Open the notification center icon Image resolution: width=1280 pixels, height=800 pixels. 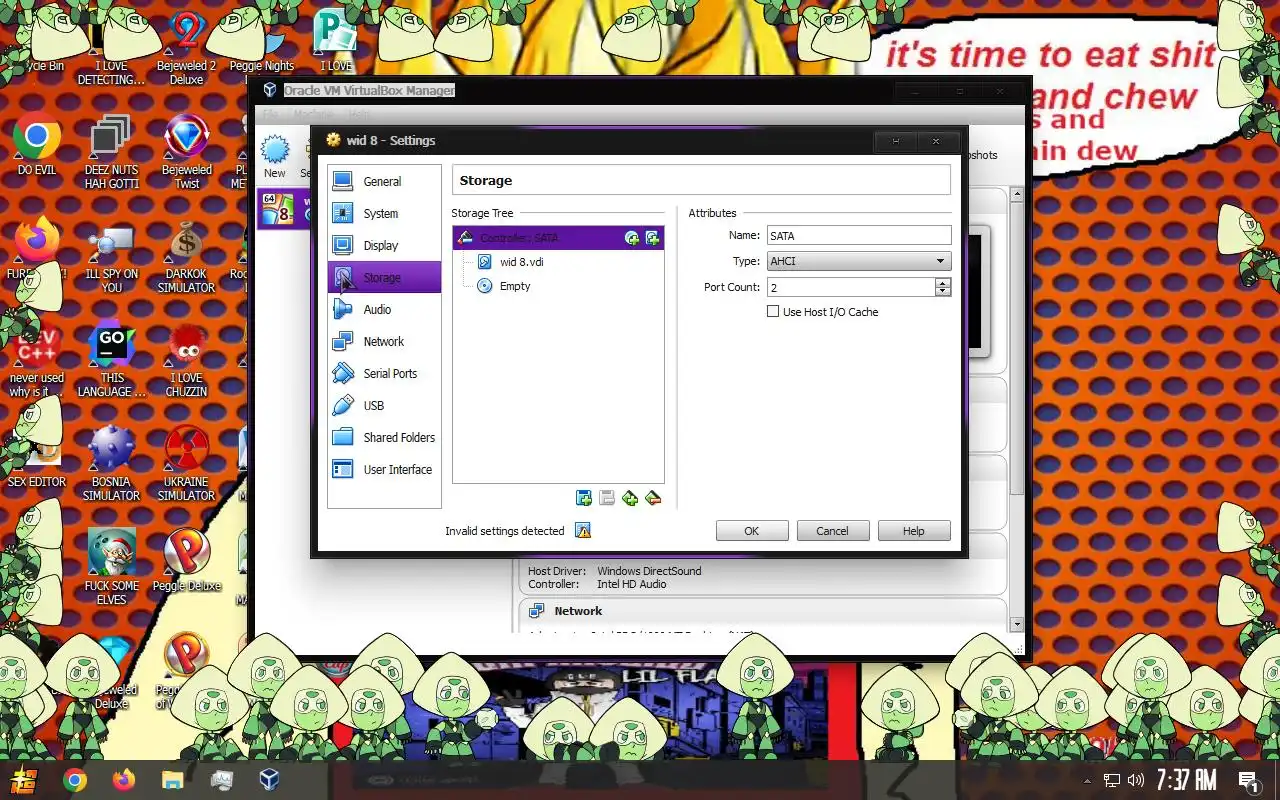1248,780
